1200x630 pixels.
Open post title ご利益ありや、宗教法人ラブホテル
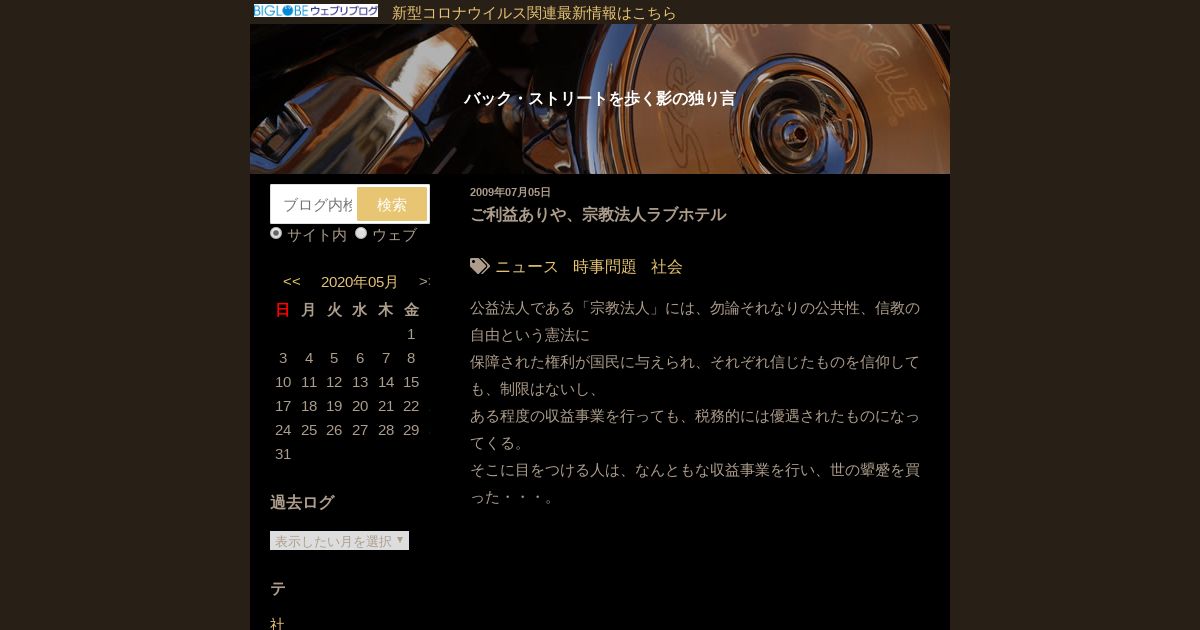[598, 214]
